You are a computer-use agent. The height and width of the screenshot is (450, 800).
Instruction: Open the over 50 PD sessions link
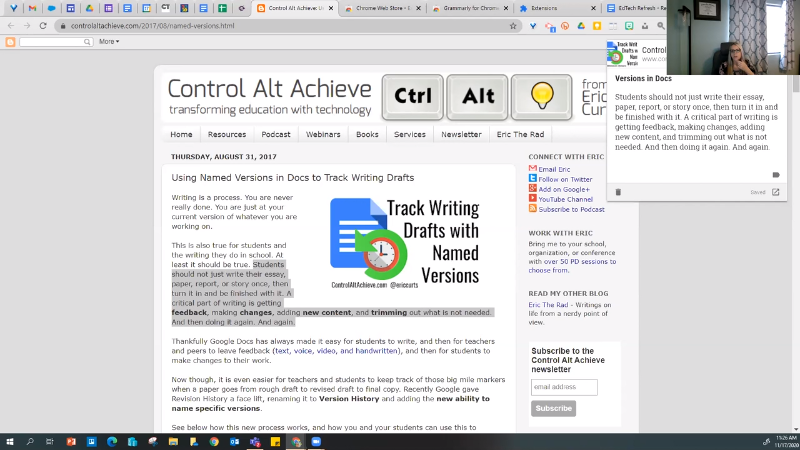tap(580, 261)
